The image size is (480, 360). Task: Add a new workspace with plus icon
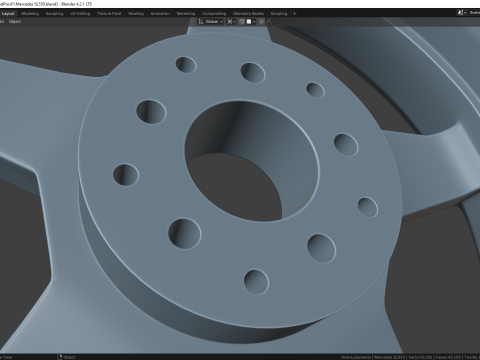tap(294, 14)
